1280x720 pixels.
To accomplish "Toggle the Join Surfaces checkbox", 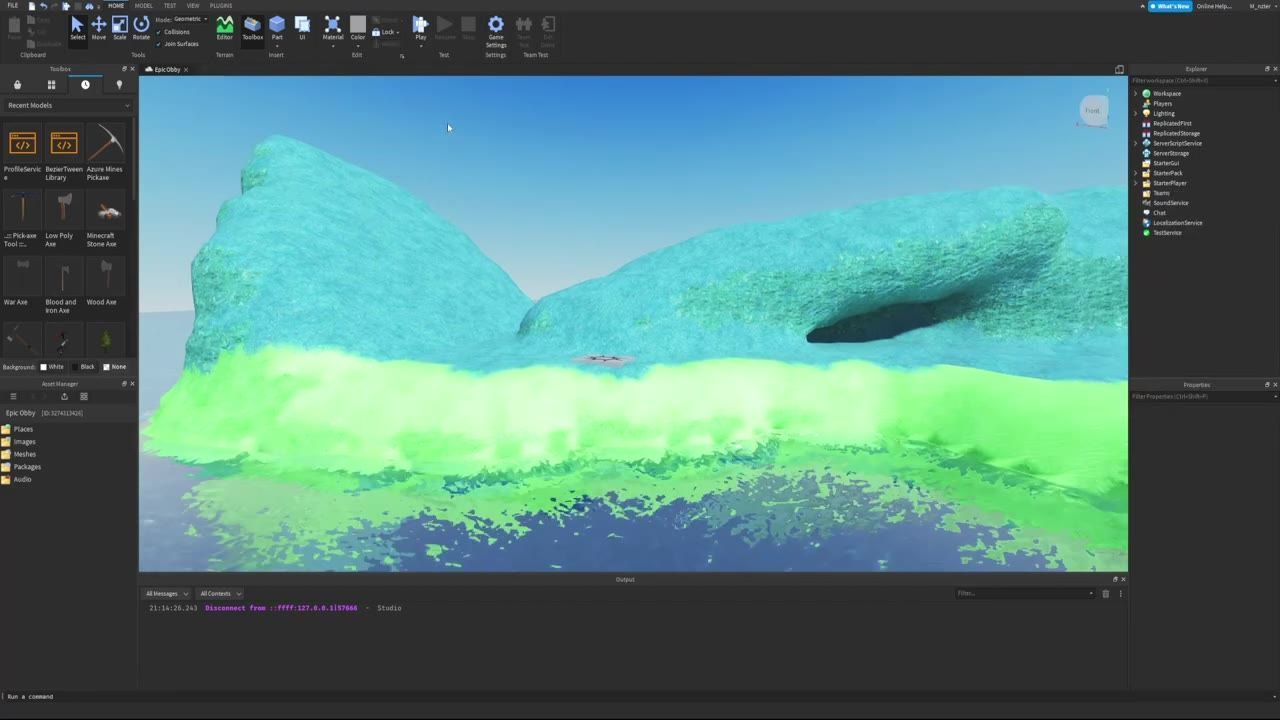I will pyautogui.click(x=159, y=44).
